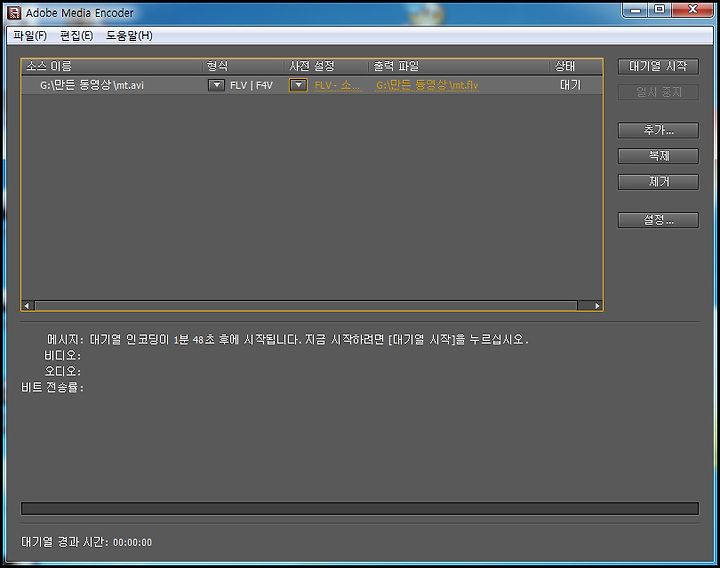Maximize the Adobe Media Encoder window
This screenshot has height=568, width=720.
[659, 9]
